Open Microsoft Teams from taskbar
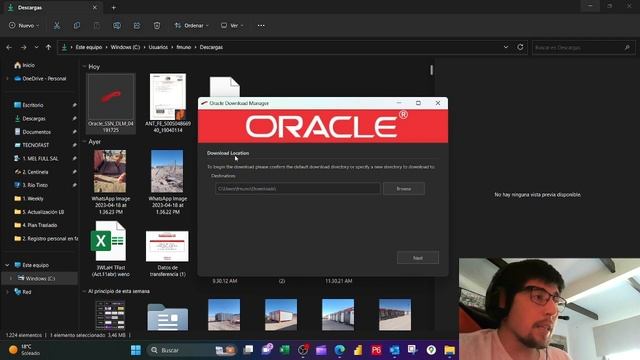The width and height of the screenshot is (640, 360). 267,350
